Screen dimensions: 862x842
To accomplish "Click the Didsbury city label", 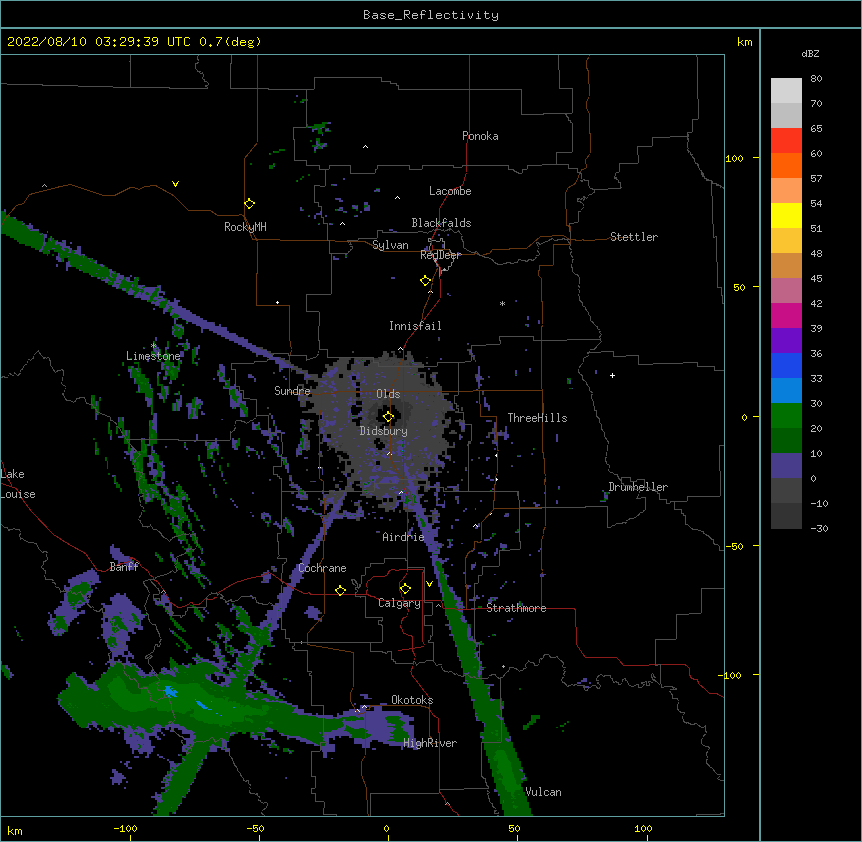I will 384,431.
